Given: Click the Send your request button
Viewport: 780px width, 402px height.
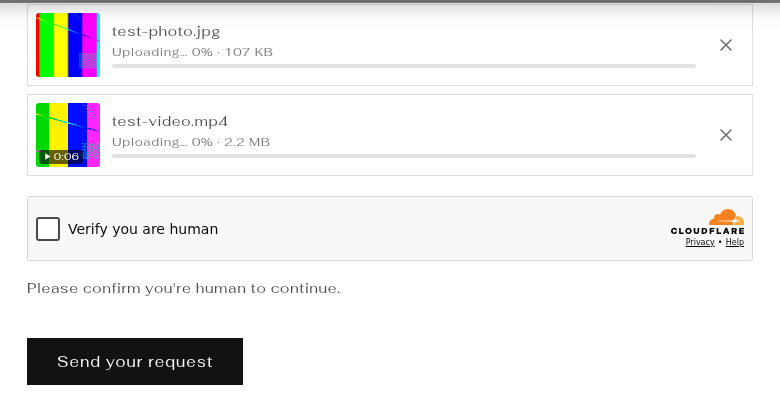Looking at the screenshot, I should click(x=135, y=362).
